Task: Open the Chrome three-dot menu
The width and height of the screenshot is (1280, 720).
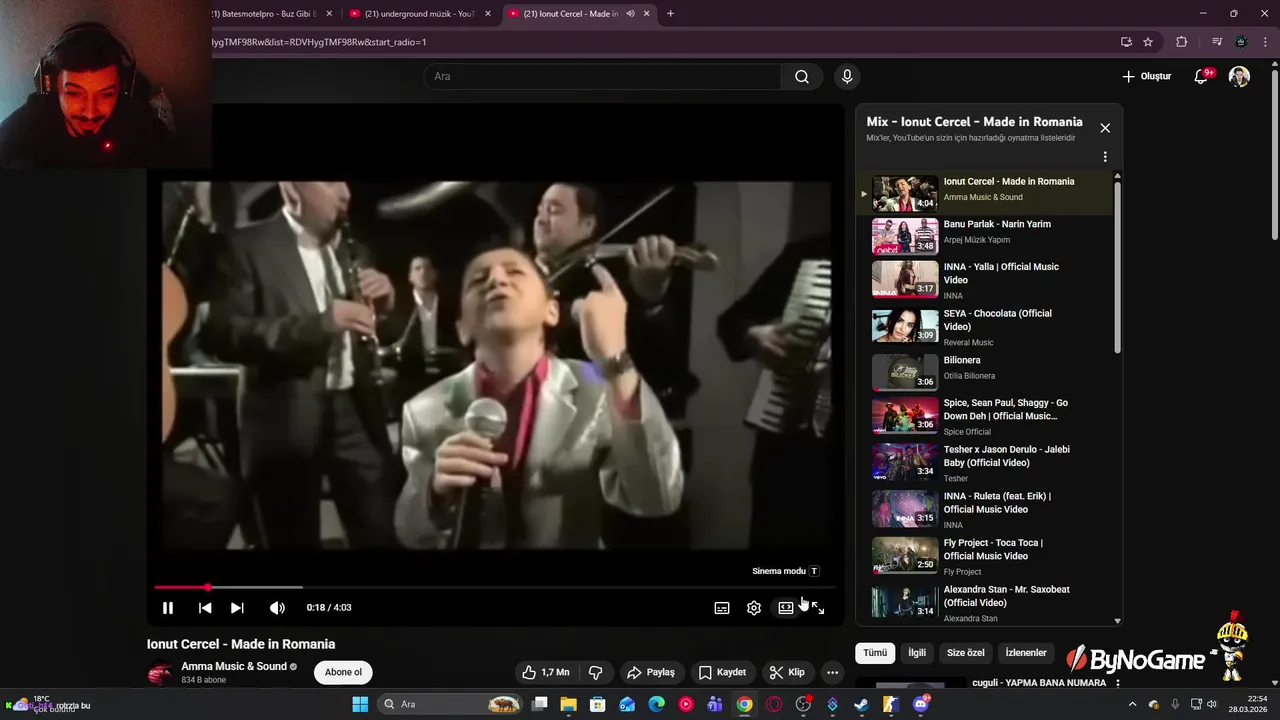Action: (1266, 42)
